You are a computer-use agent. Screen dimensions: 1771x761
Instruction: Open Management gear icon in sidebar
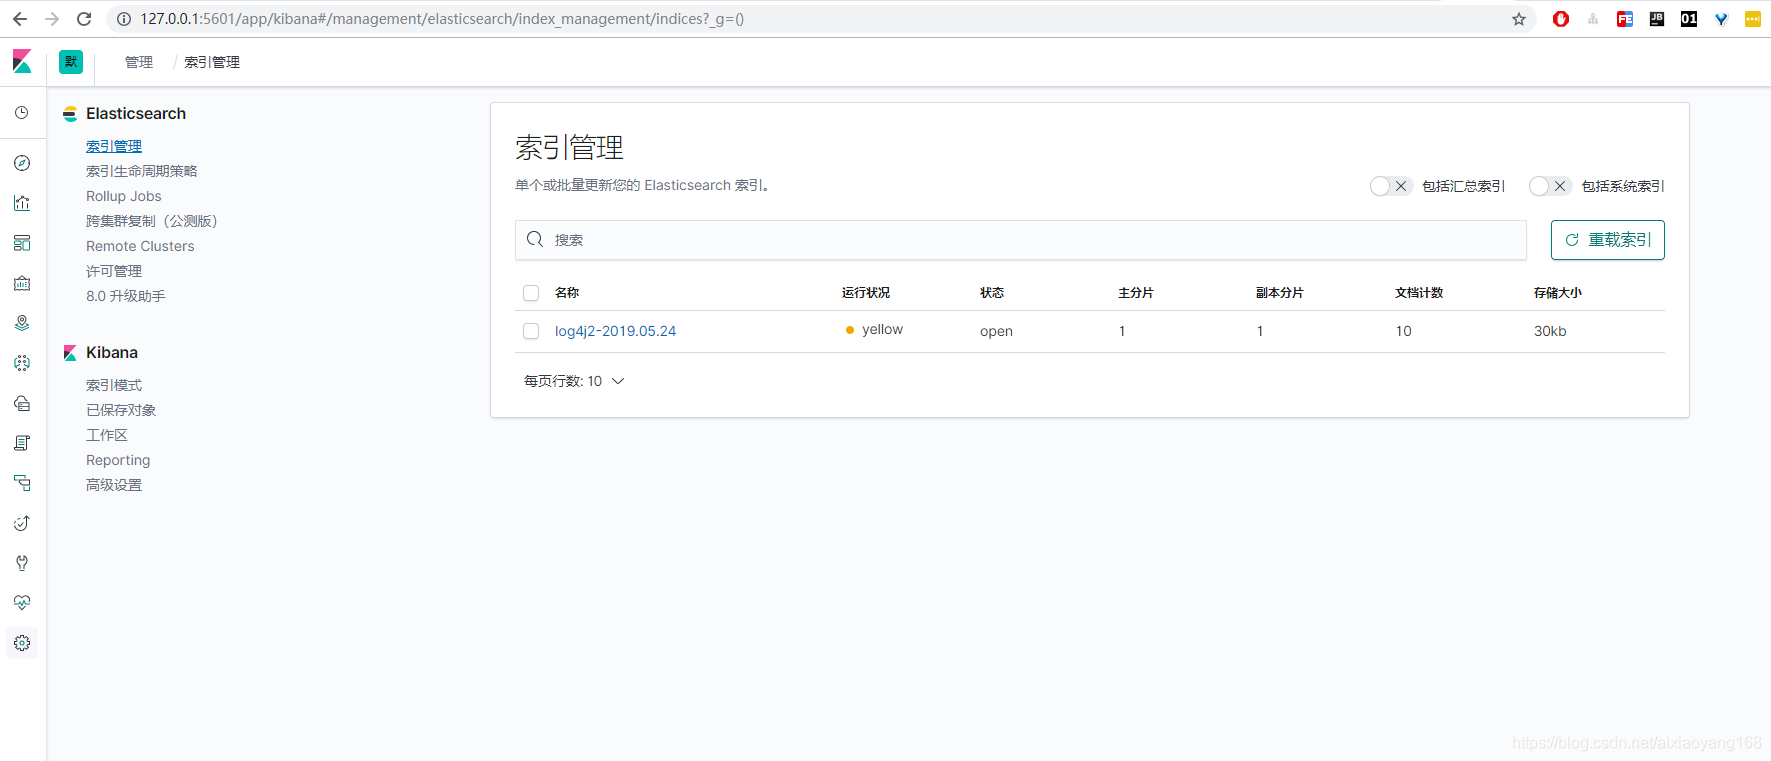22,643
